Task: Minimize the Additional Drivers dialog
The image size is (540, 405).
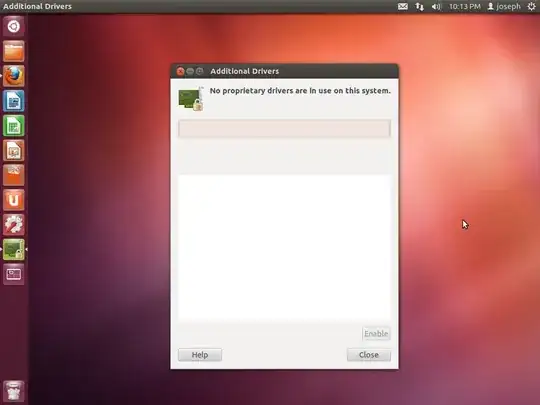Action: 190,71
